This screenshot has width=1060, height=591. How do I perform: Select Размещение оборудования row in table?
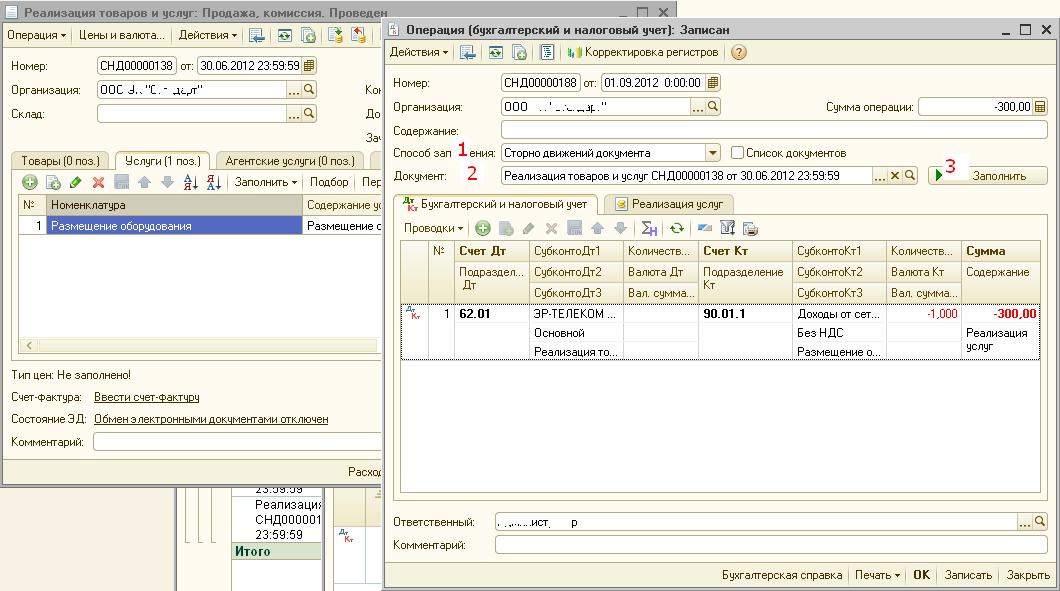174,226
